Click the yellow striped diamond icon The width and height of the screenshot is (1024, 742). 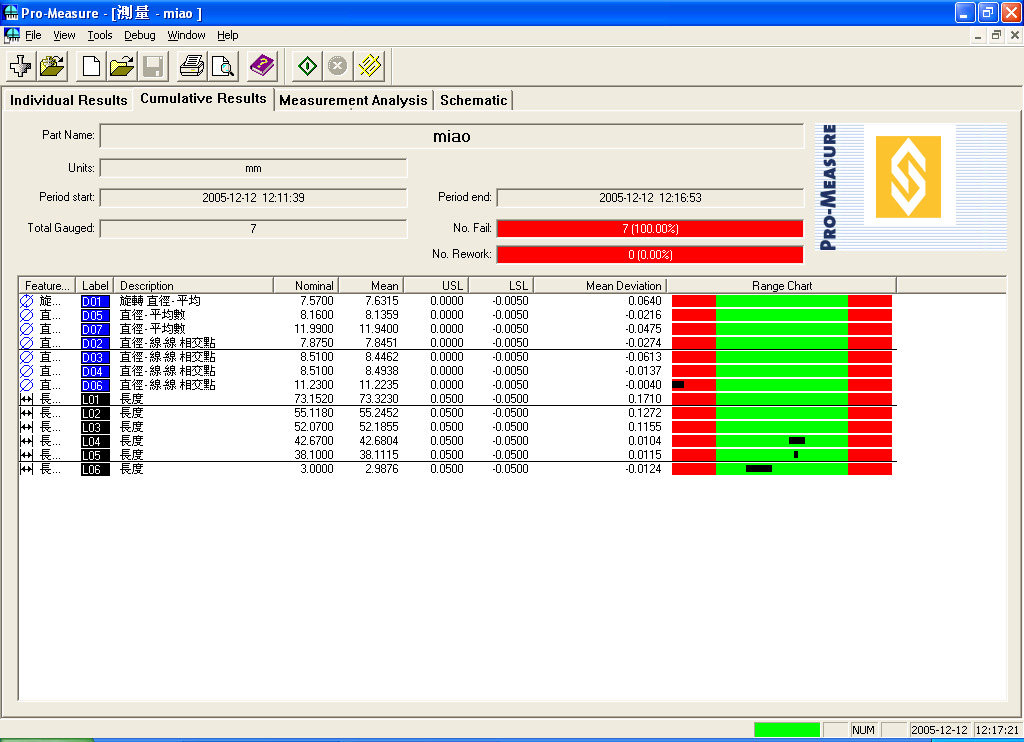click(370, 67)
